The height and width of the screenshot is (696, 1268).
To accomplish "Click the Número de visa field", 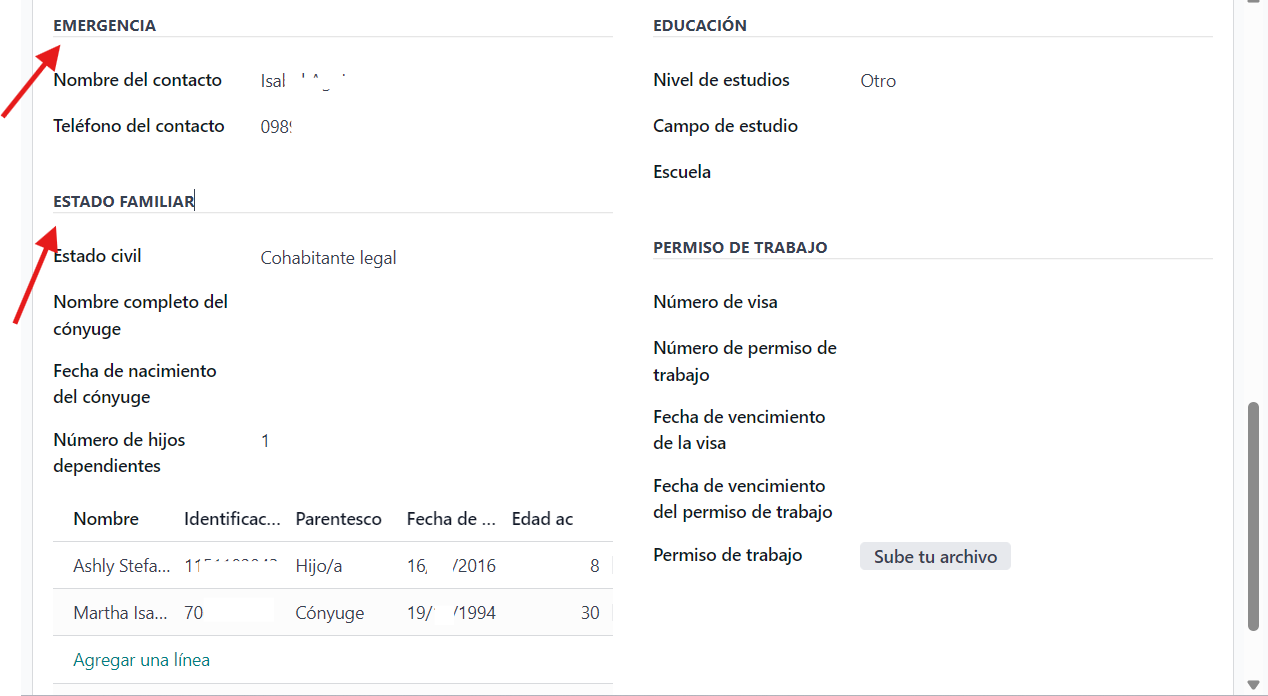I will [1030, 303].
